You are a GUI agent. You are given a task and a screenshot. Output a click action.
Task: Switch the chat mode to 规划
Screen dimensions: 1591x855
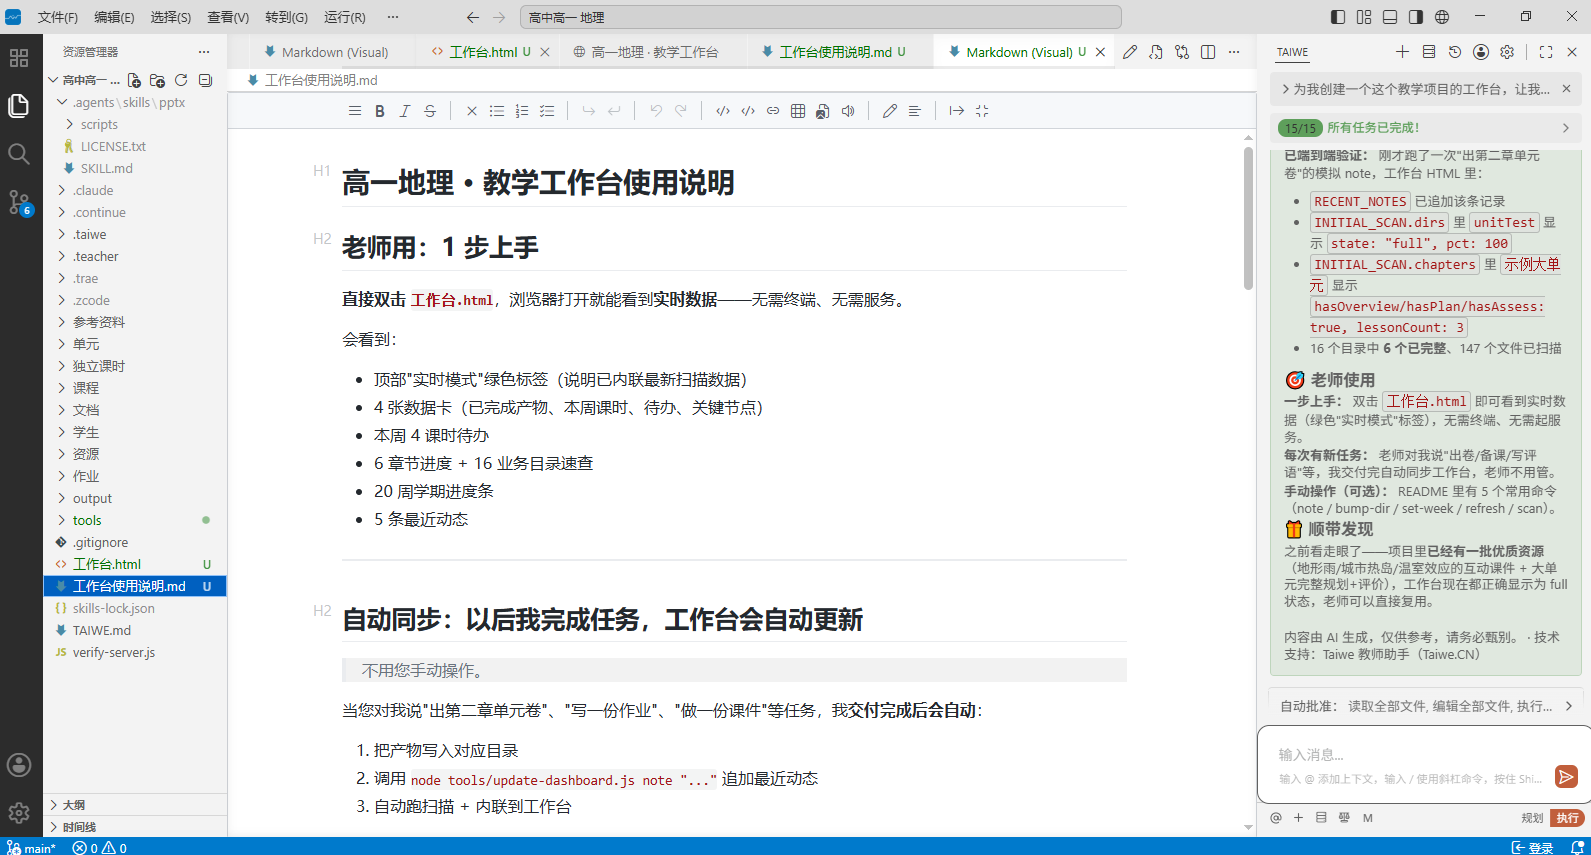1532,818
